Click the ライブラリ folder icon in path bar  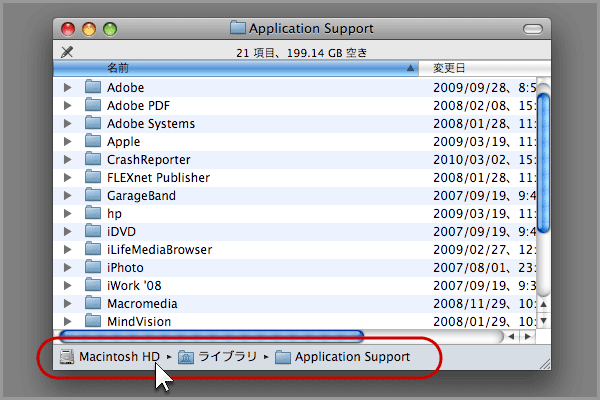(186, 357)
